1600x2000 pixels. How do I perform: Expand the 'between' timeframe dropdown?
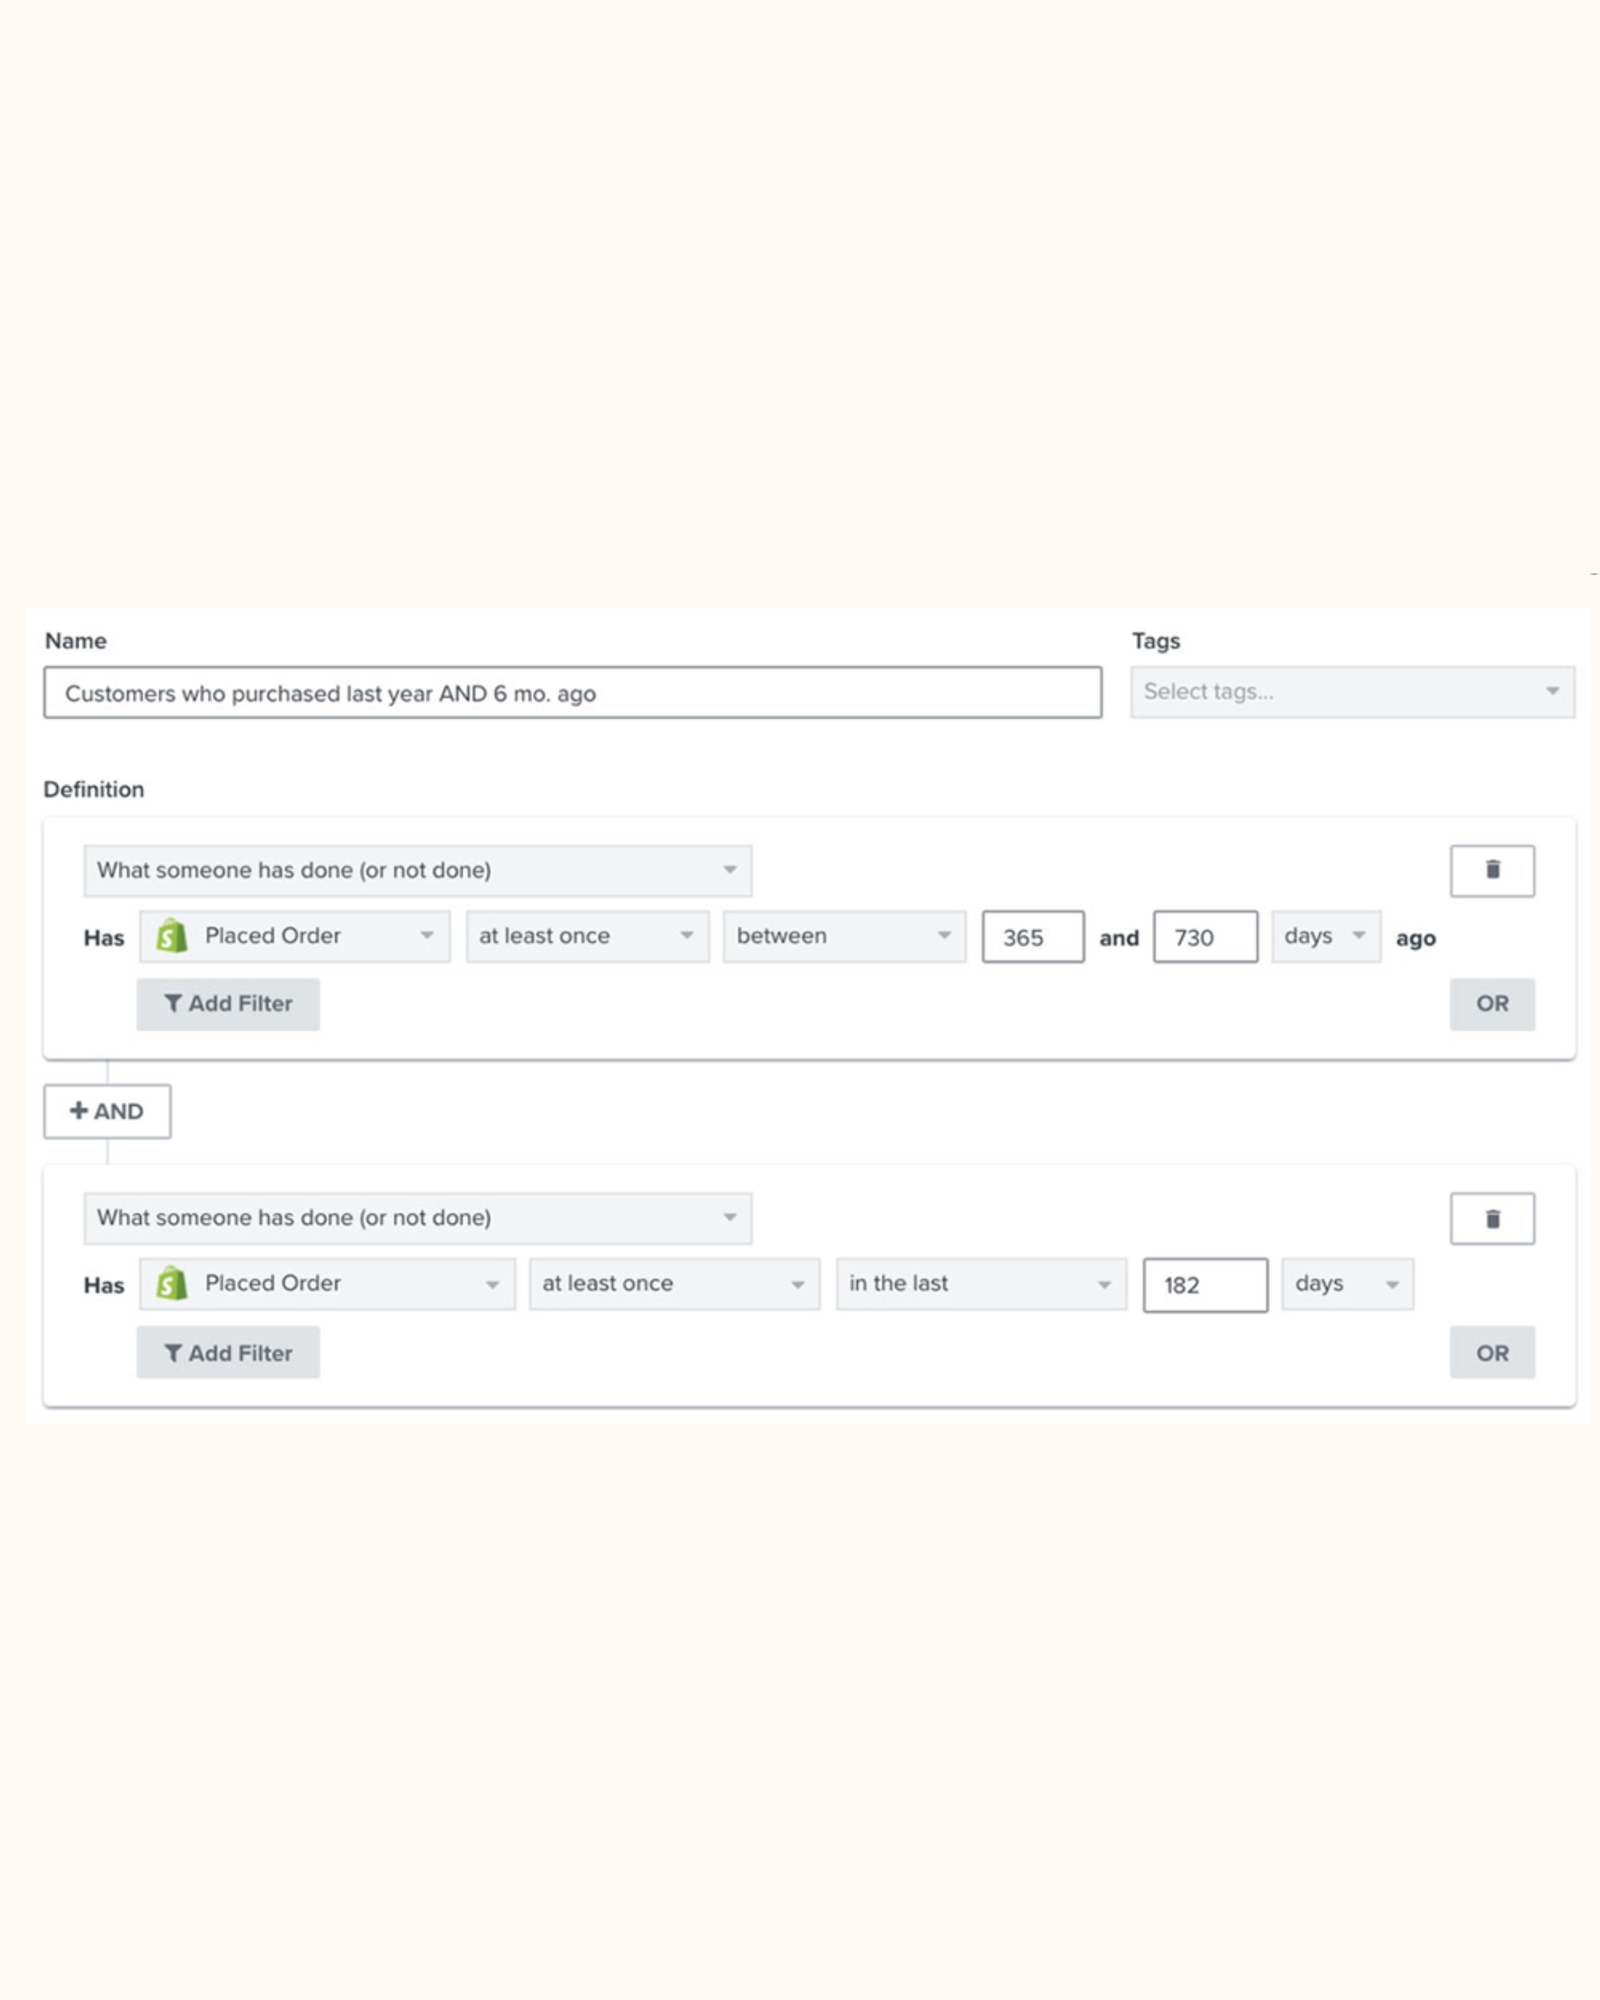845,936
